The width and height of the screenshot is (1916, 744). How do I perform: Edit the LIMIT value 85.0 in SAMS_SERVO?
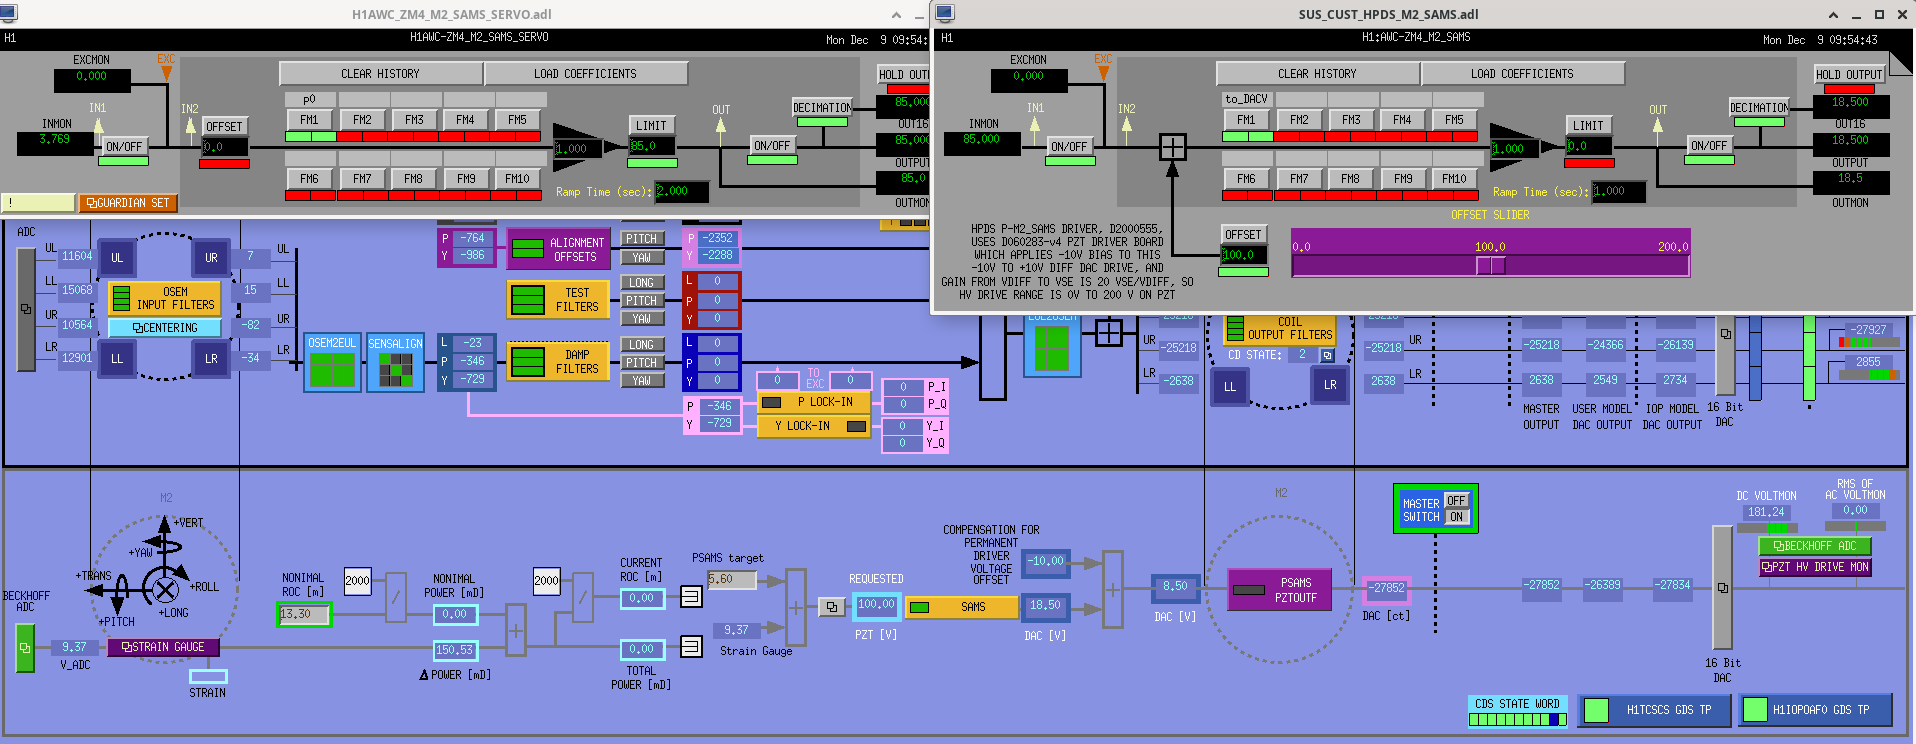tap(652, 146)
